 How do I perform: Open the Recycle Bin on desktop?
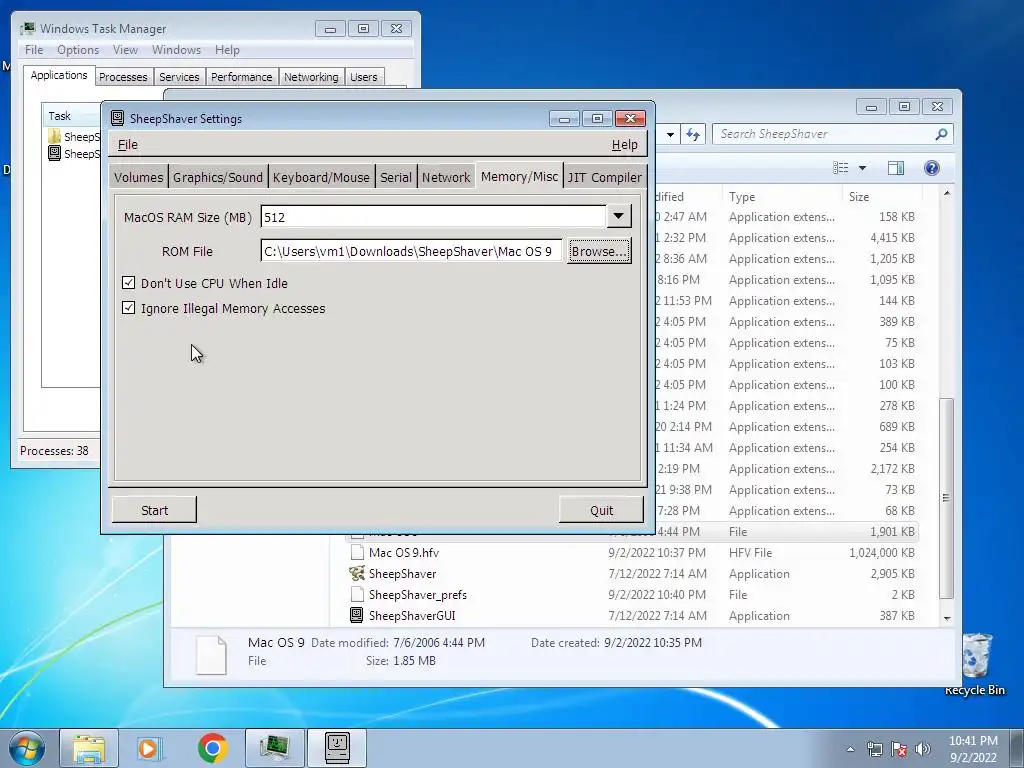(975, 665)
